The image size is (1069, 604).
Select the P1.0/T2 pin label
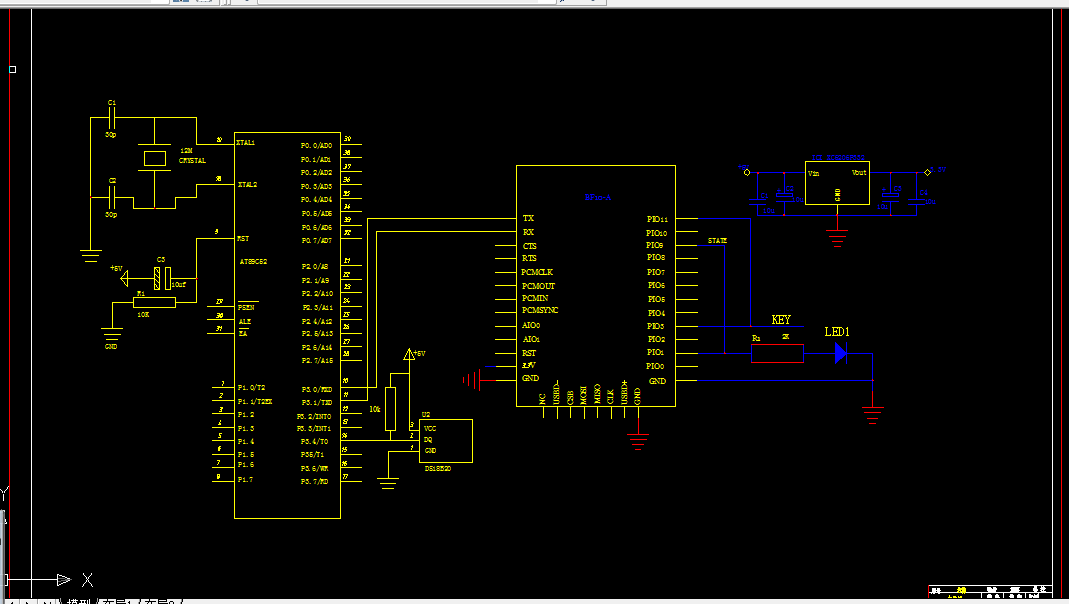[x=252, y=387]
